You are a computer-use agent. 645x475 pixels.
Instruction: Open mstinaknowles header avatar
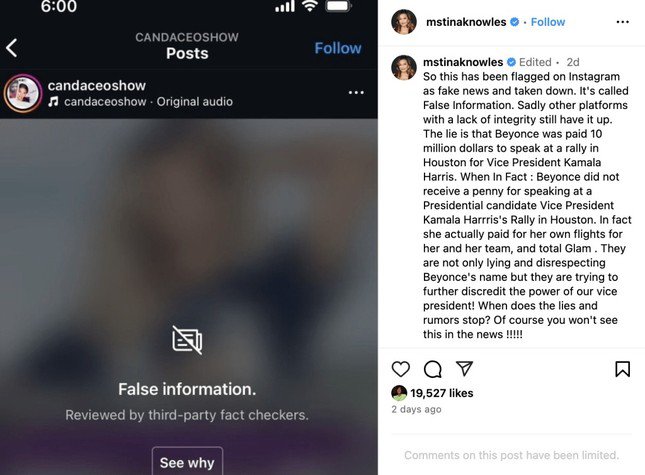tap(404, 22)
